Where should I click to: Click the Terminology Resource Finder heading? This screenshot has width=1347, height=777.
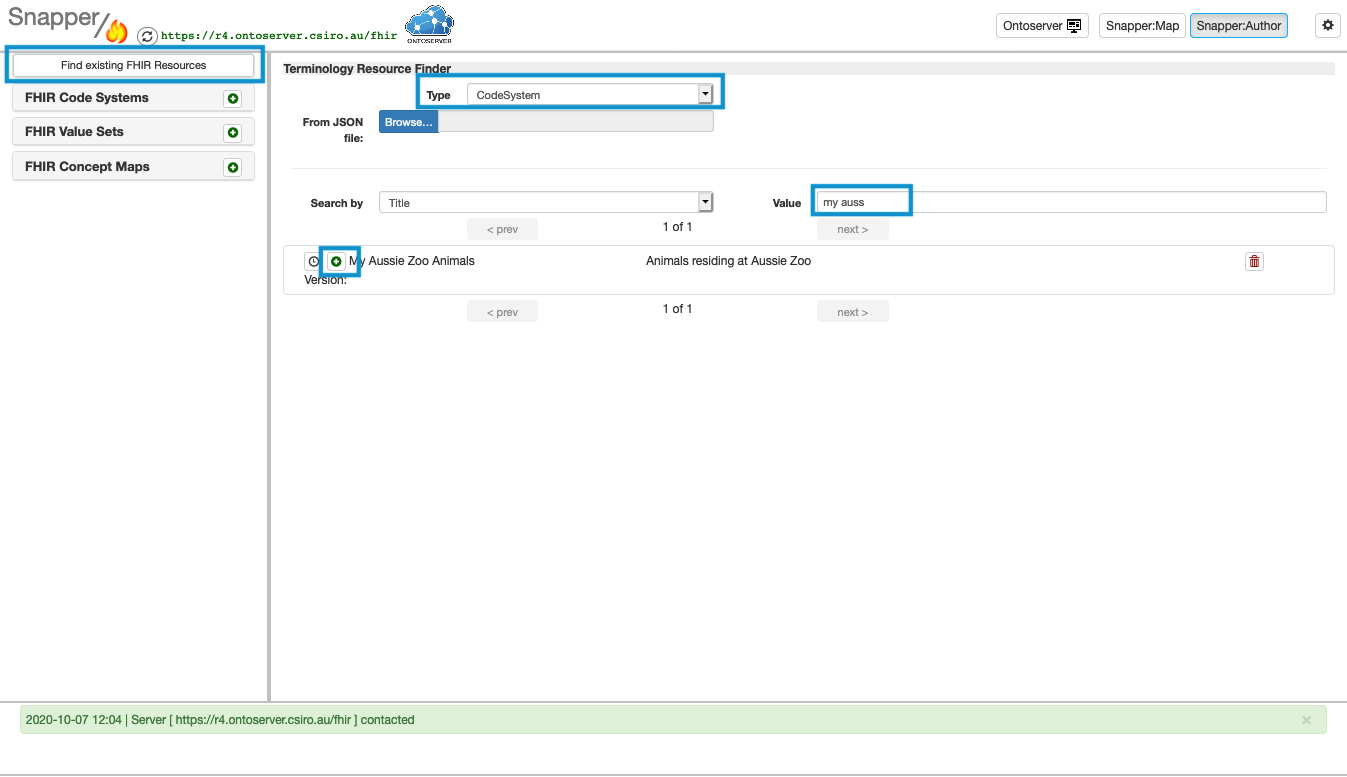tap(367, 69)
